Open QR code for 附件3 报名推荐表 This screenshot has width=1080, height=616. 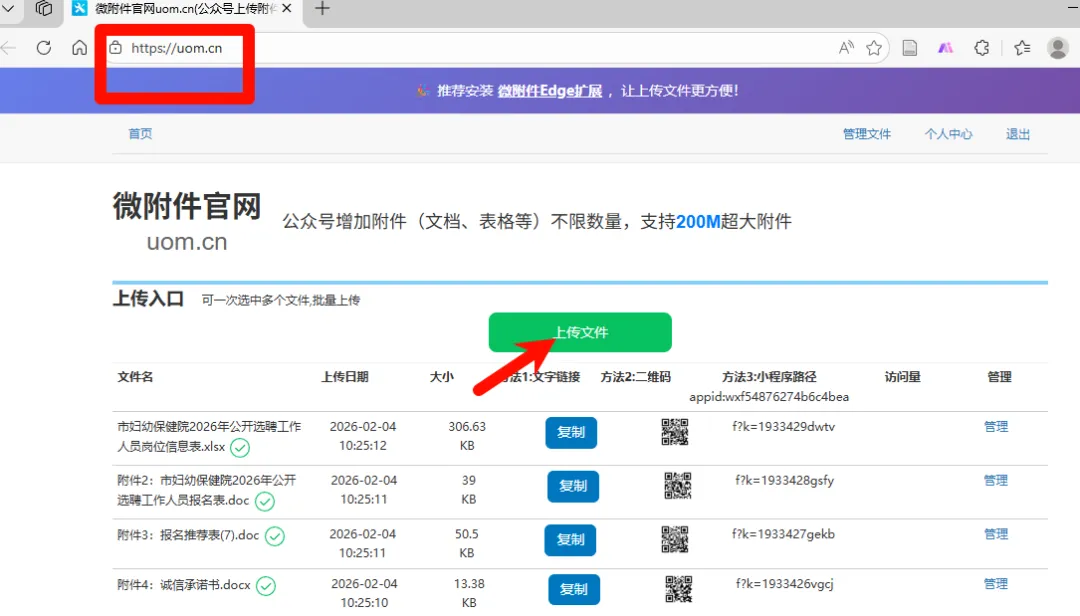pos(675,540)
